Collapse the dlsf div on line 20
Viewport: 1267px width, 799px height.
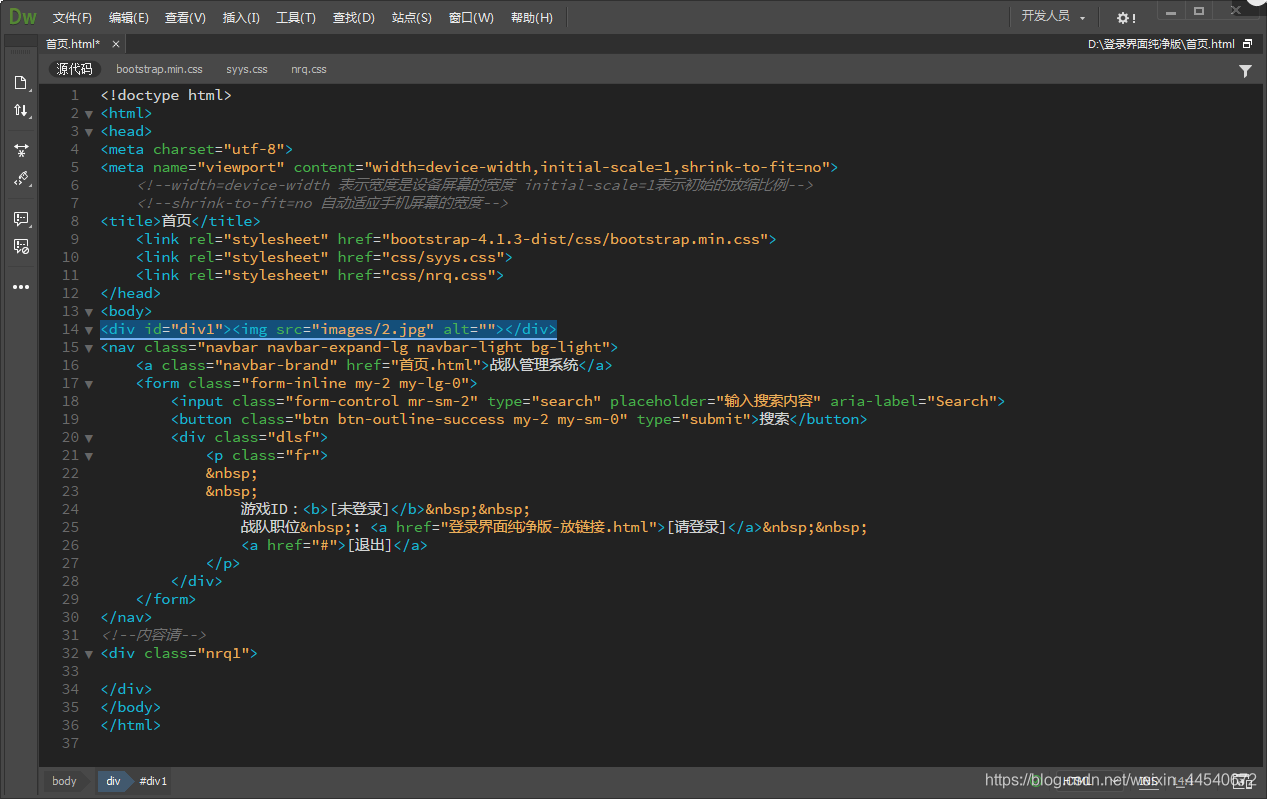pos(89,438)
